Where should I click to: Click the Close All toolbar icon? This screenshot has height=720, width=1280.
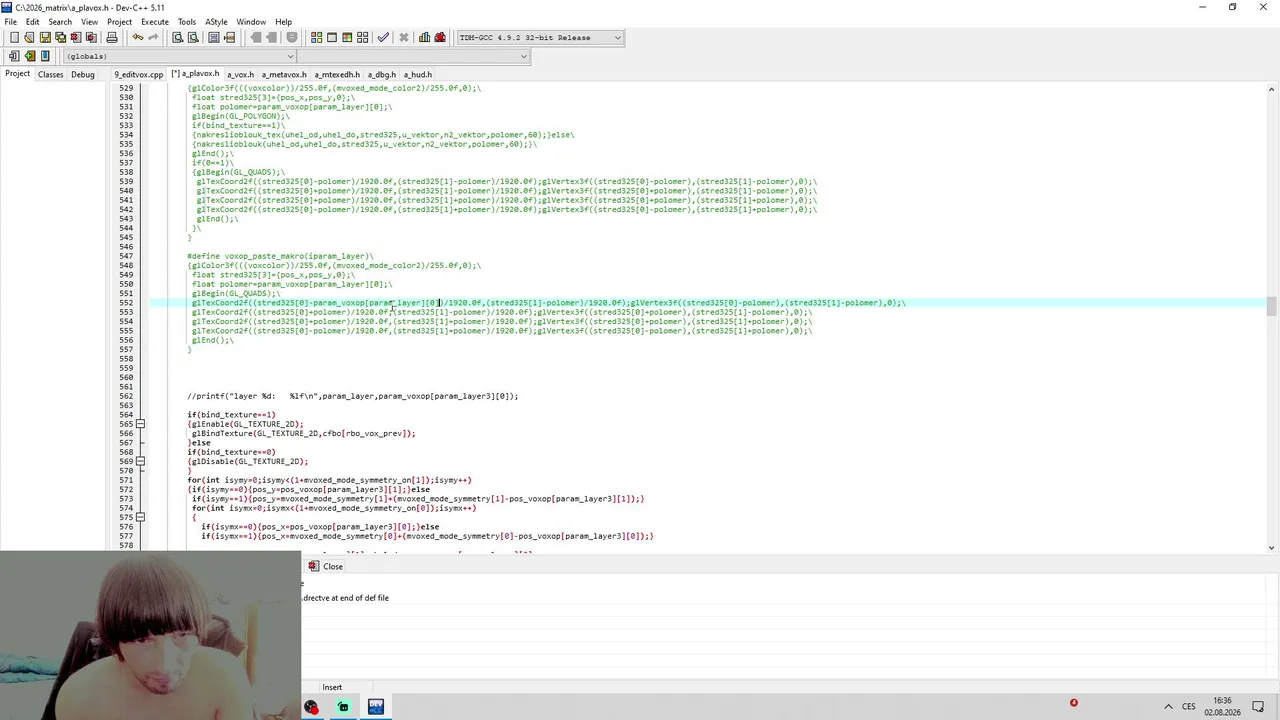(x=91, y=37)
